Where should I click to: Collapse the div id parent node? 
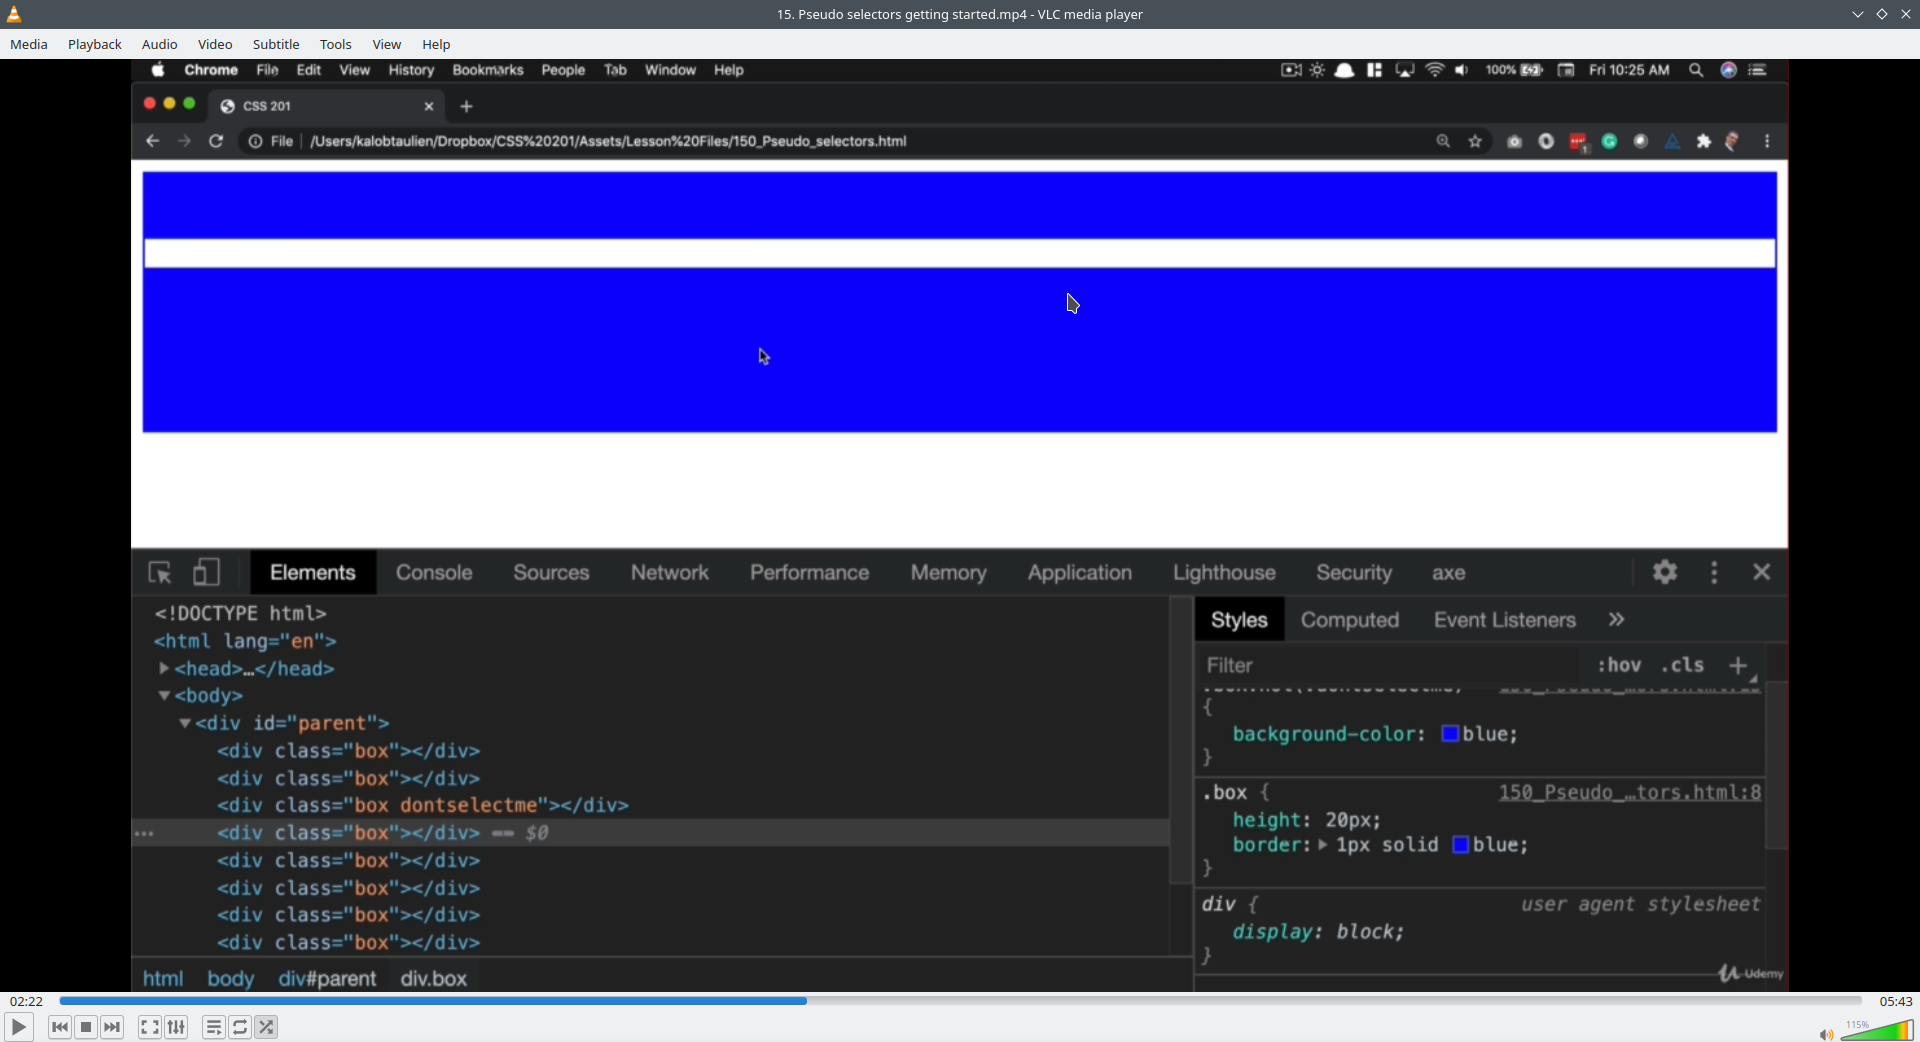185,723
